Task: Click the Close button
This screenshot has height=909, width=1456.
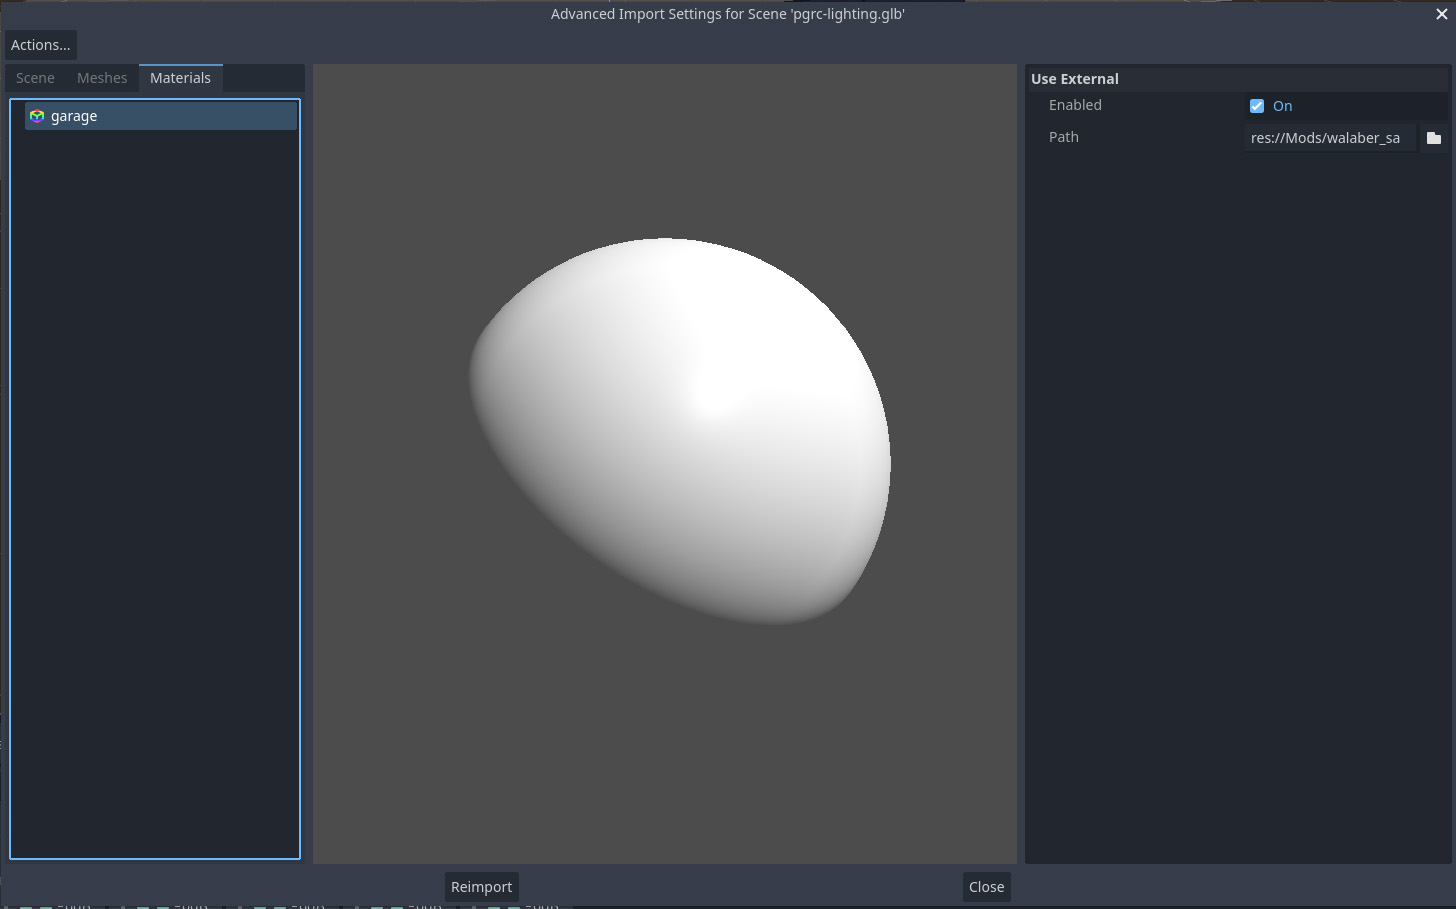Action: (x=986, y=887)
